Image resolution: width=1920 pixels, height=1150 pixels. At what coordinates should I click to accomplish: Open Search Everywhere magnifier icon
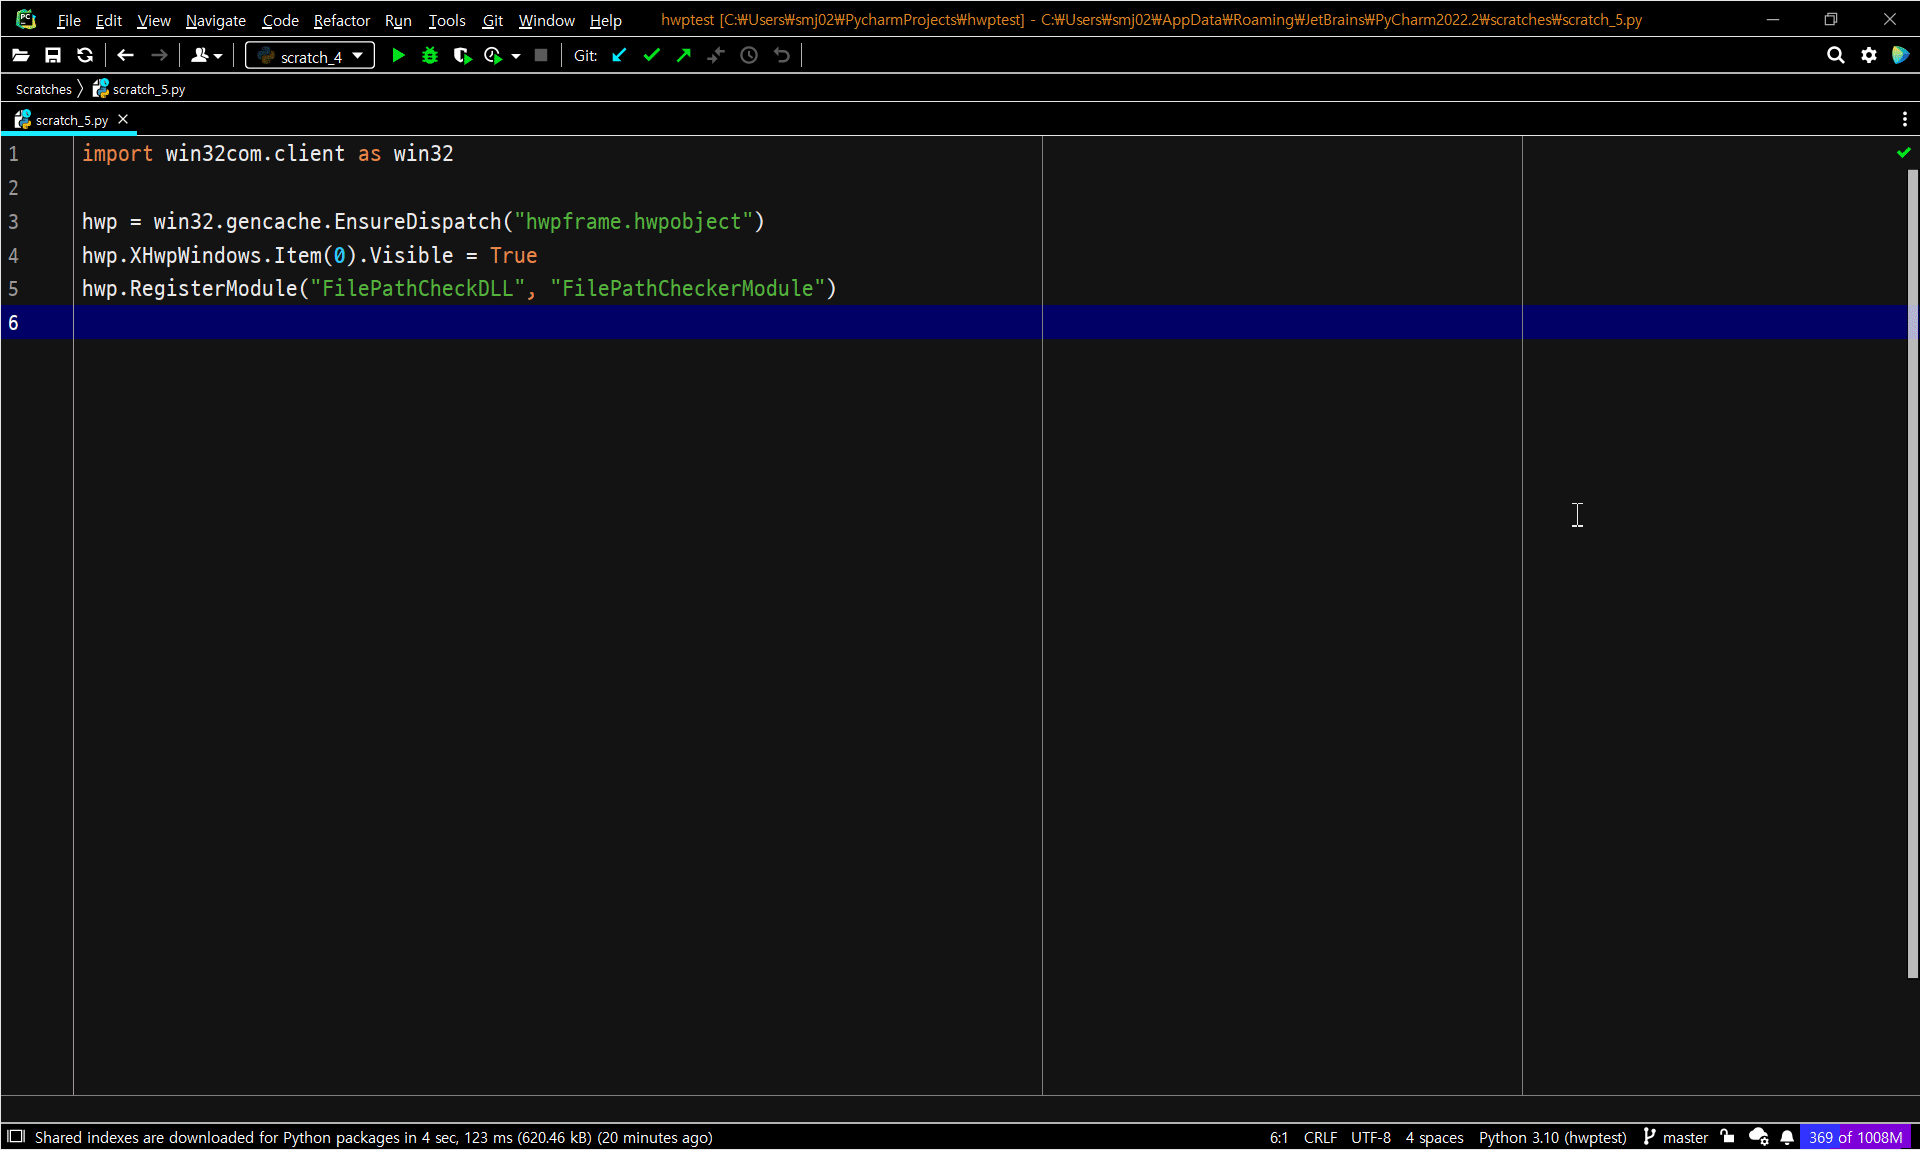[x=1835, y=56]
